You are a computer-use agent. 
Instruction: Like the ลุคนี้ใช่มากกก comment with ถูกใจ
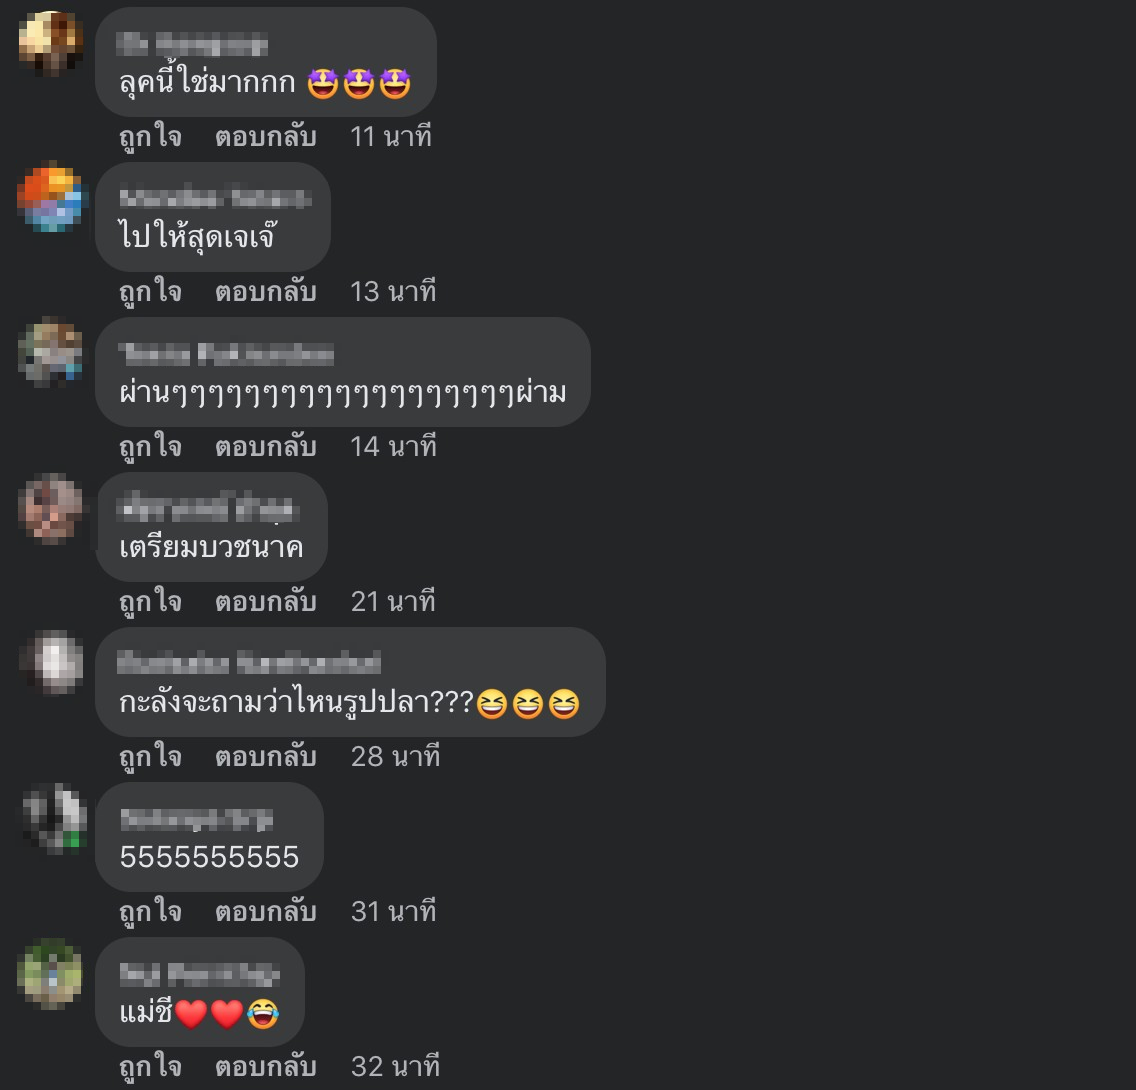pyautogui.click(x=151, y=136)
